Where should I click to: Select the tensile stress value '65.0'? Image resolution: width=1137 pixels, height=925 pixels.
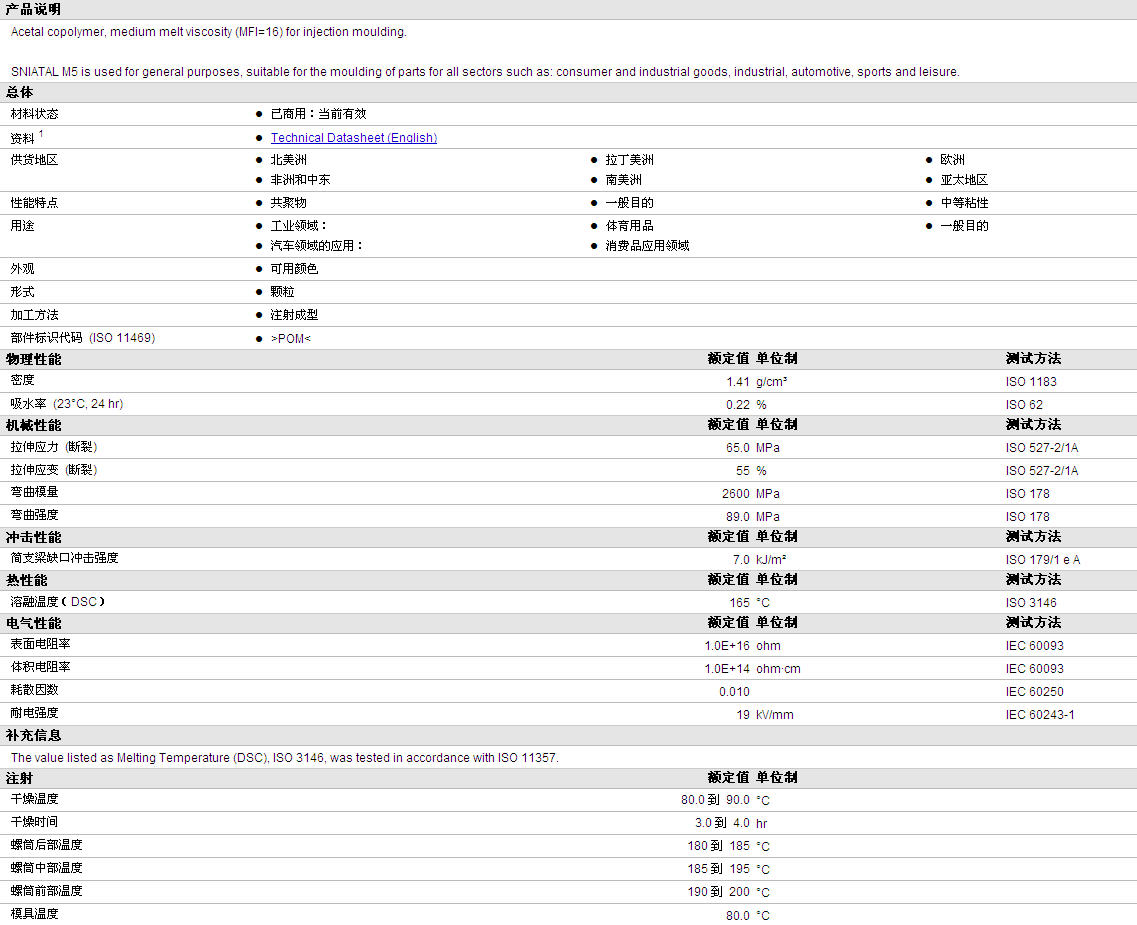738,448
